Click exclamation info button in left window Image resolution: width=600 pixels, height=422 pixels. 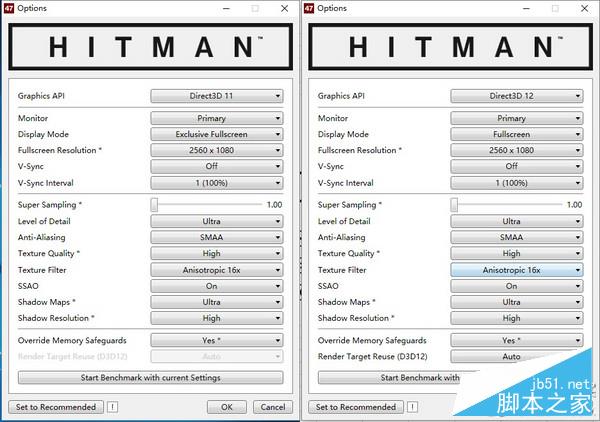tap(112, 407)
